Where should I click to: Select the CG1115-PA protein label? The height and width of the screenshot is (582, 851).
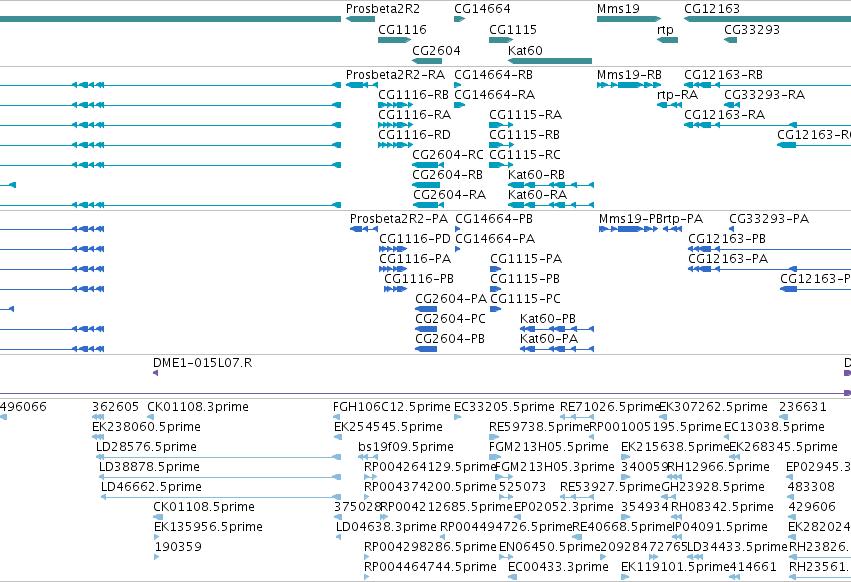[x=526, y=259]
